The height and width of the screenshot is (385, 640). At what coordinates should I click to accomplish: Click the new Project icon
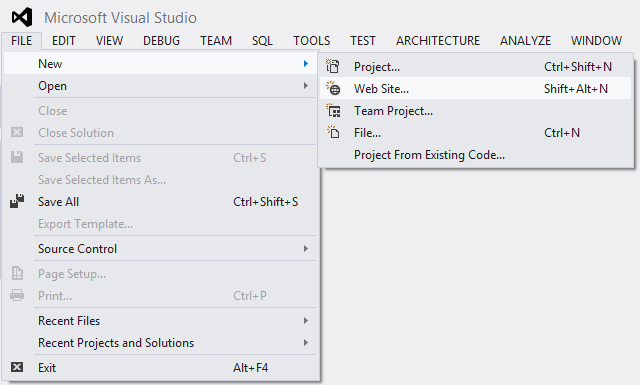(x=333, y=66)
